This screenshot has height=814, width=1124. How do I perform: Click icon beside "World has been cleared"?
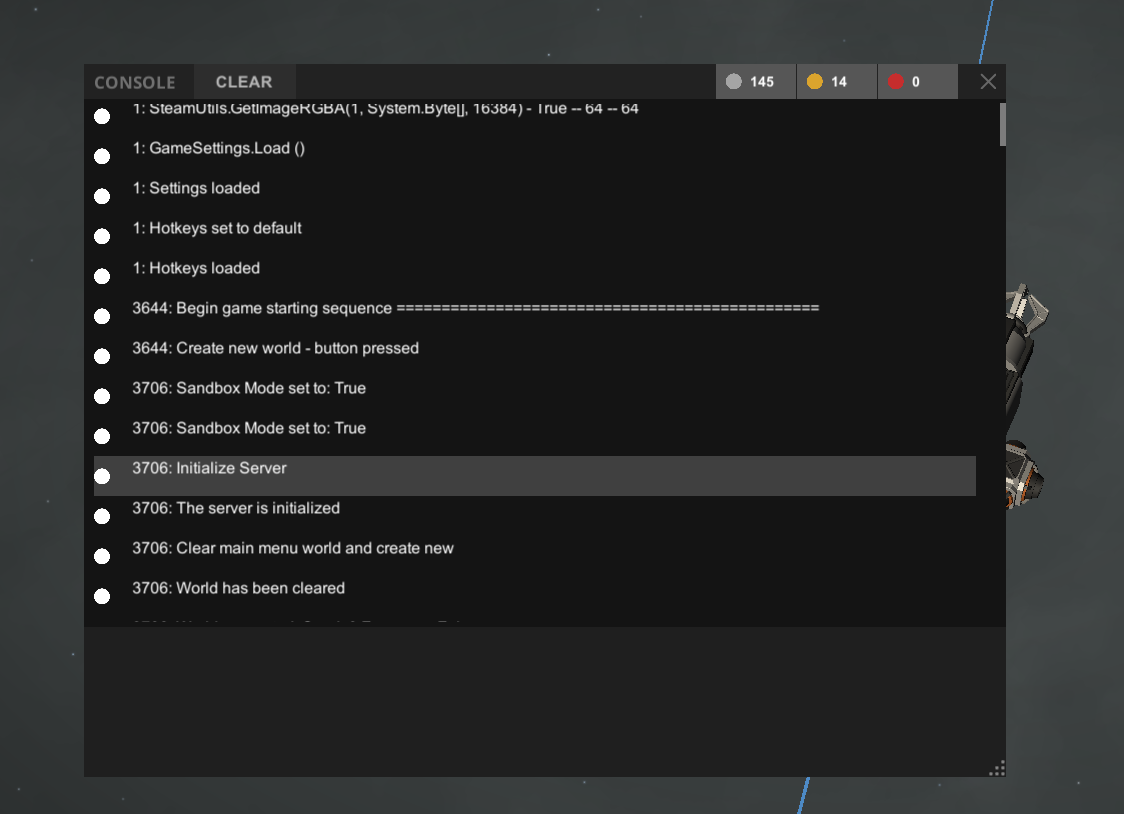(102, 597)
